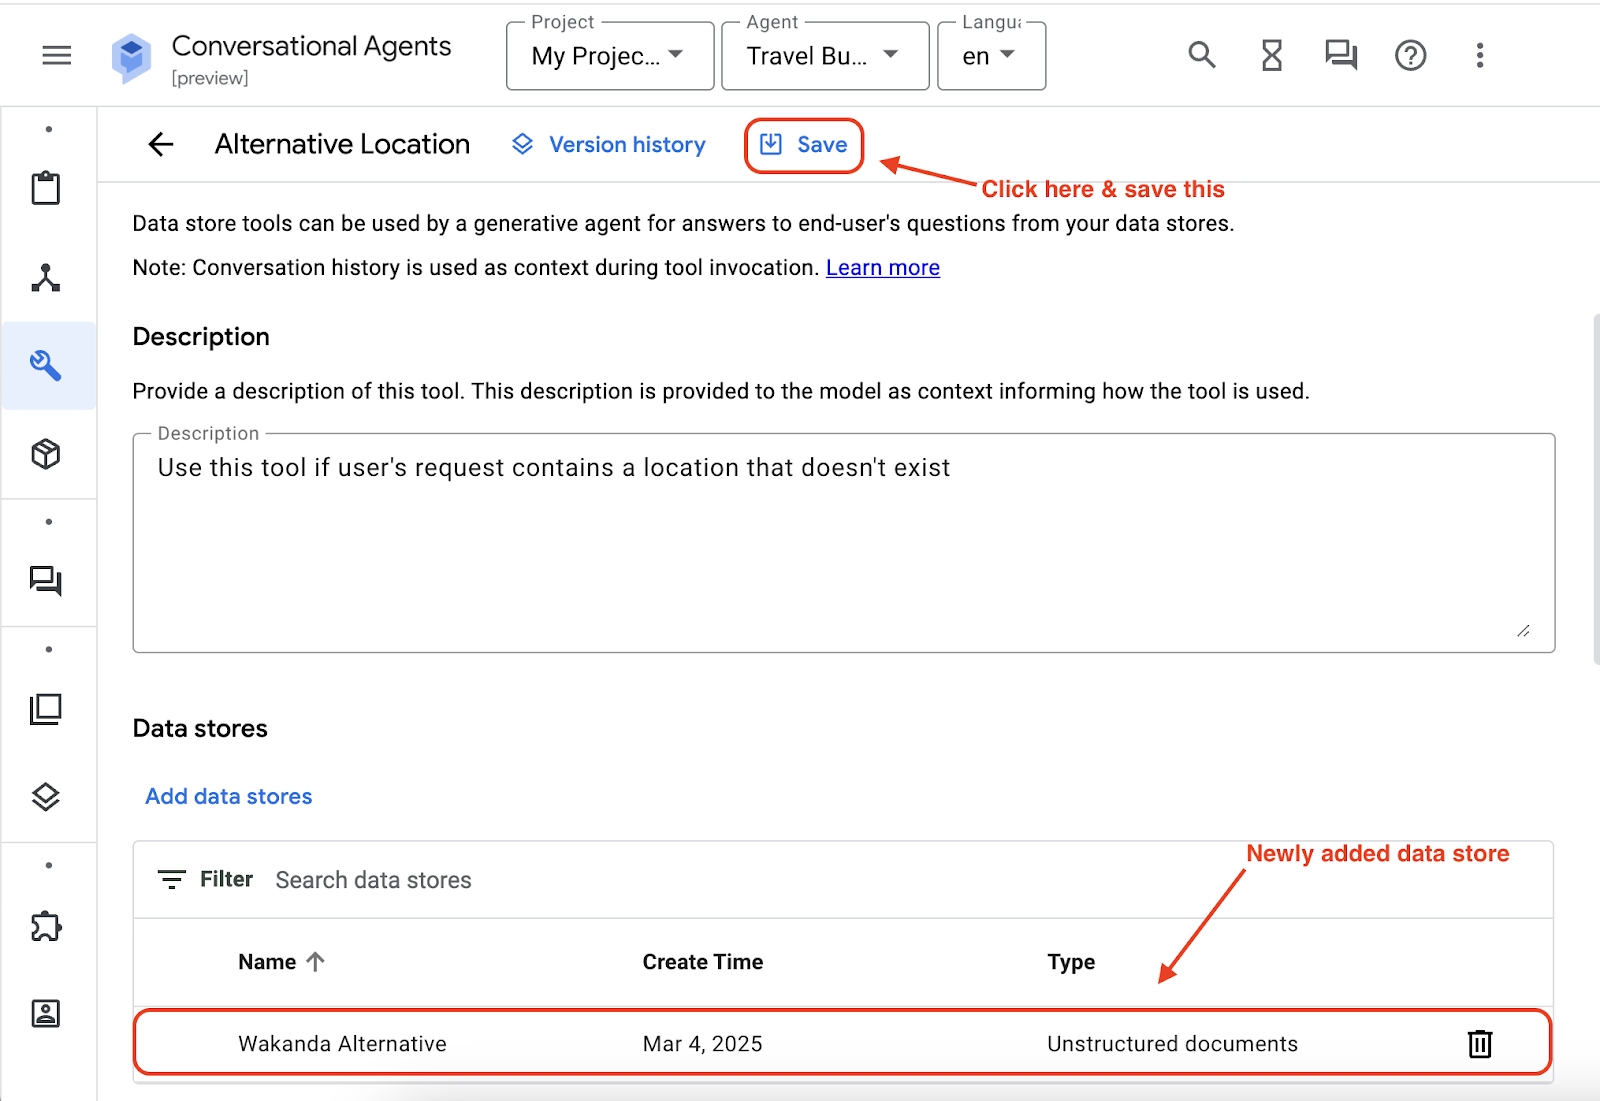1600x1101 pixels.
Task: Open the hamburger navigation menu
Action: click(x=57, y=56)
